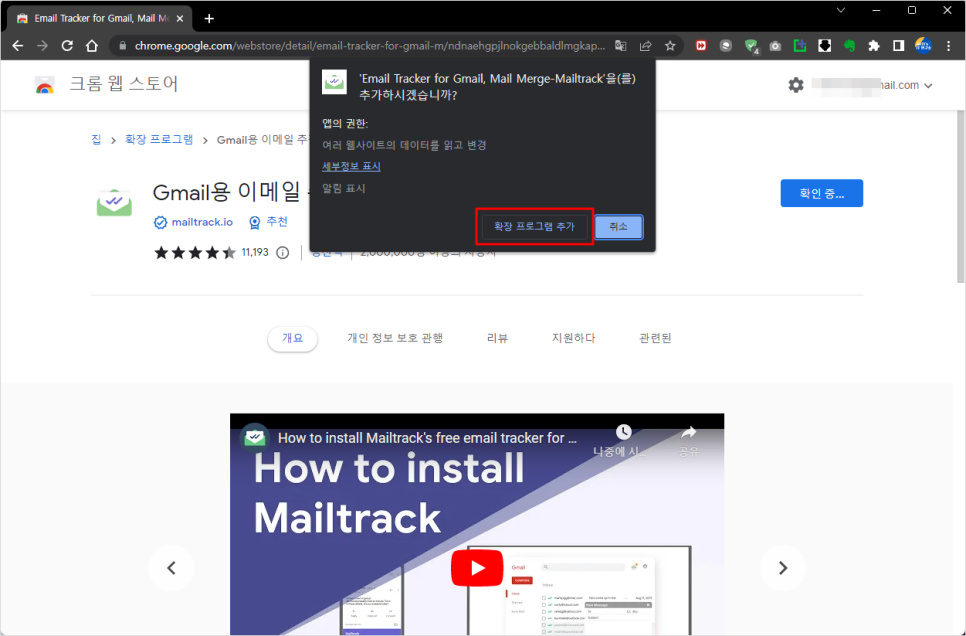
Task: Switch to 개인 정보 보호 관행 tab
Action: [395, 338]
